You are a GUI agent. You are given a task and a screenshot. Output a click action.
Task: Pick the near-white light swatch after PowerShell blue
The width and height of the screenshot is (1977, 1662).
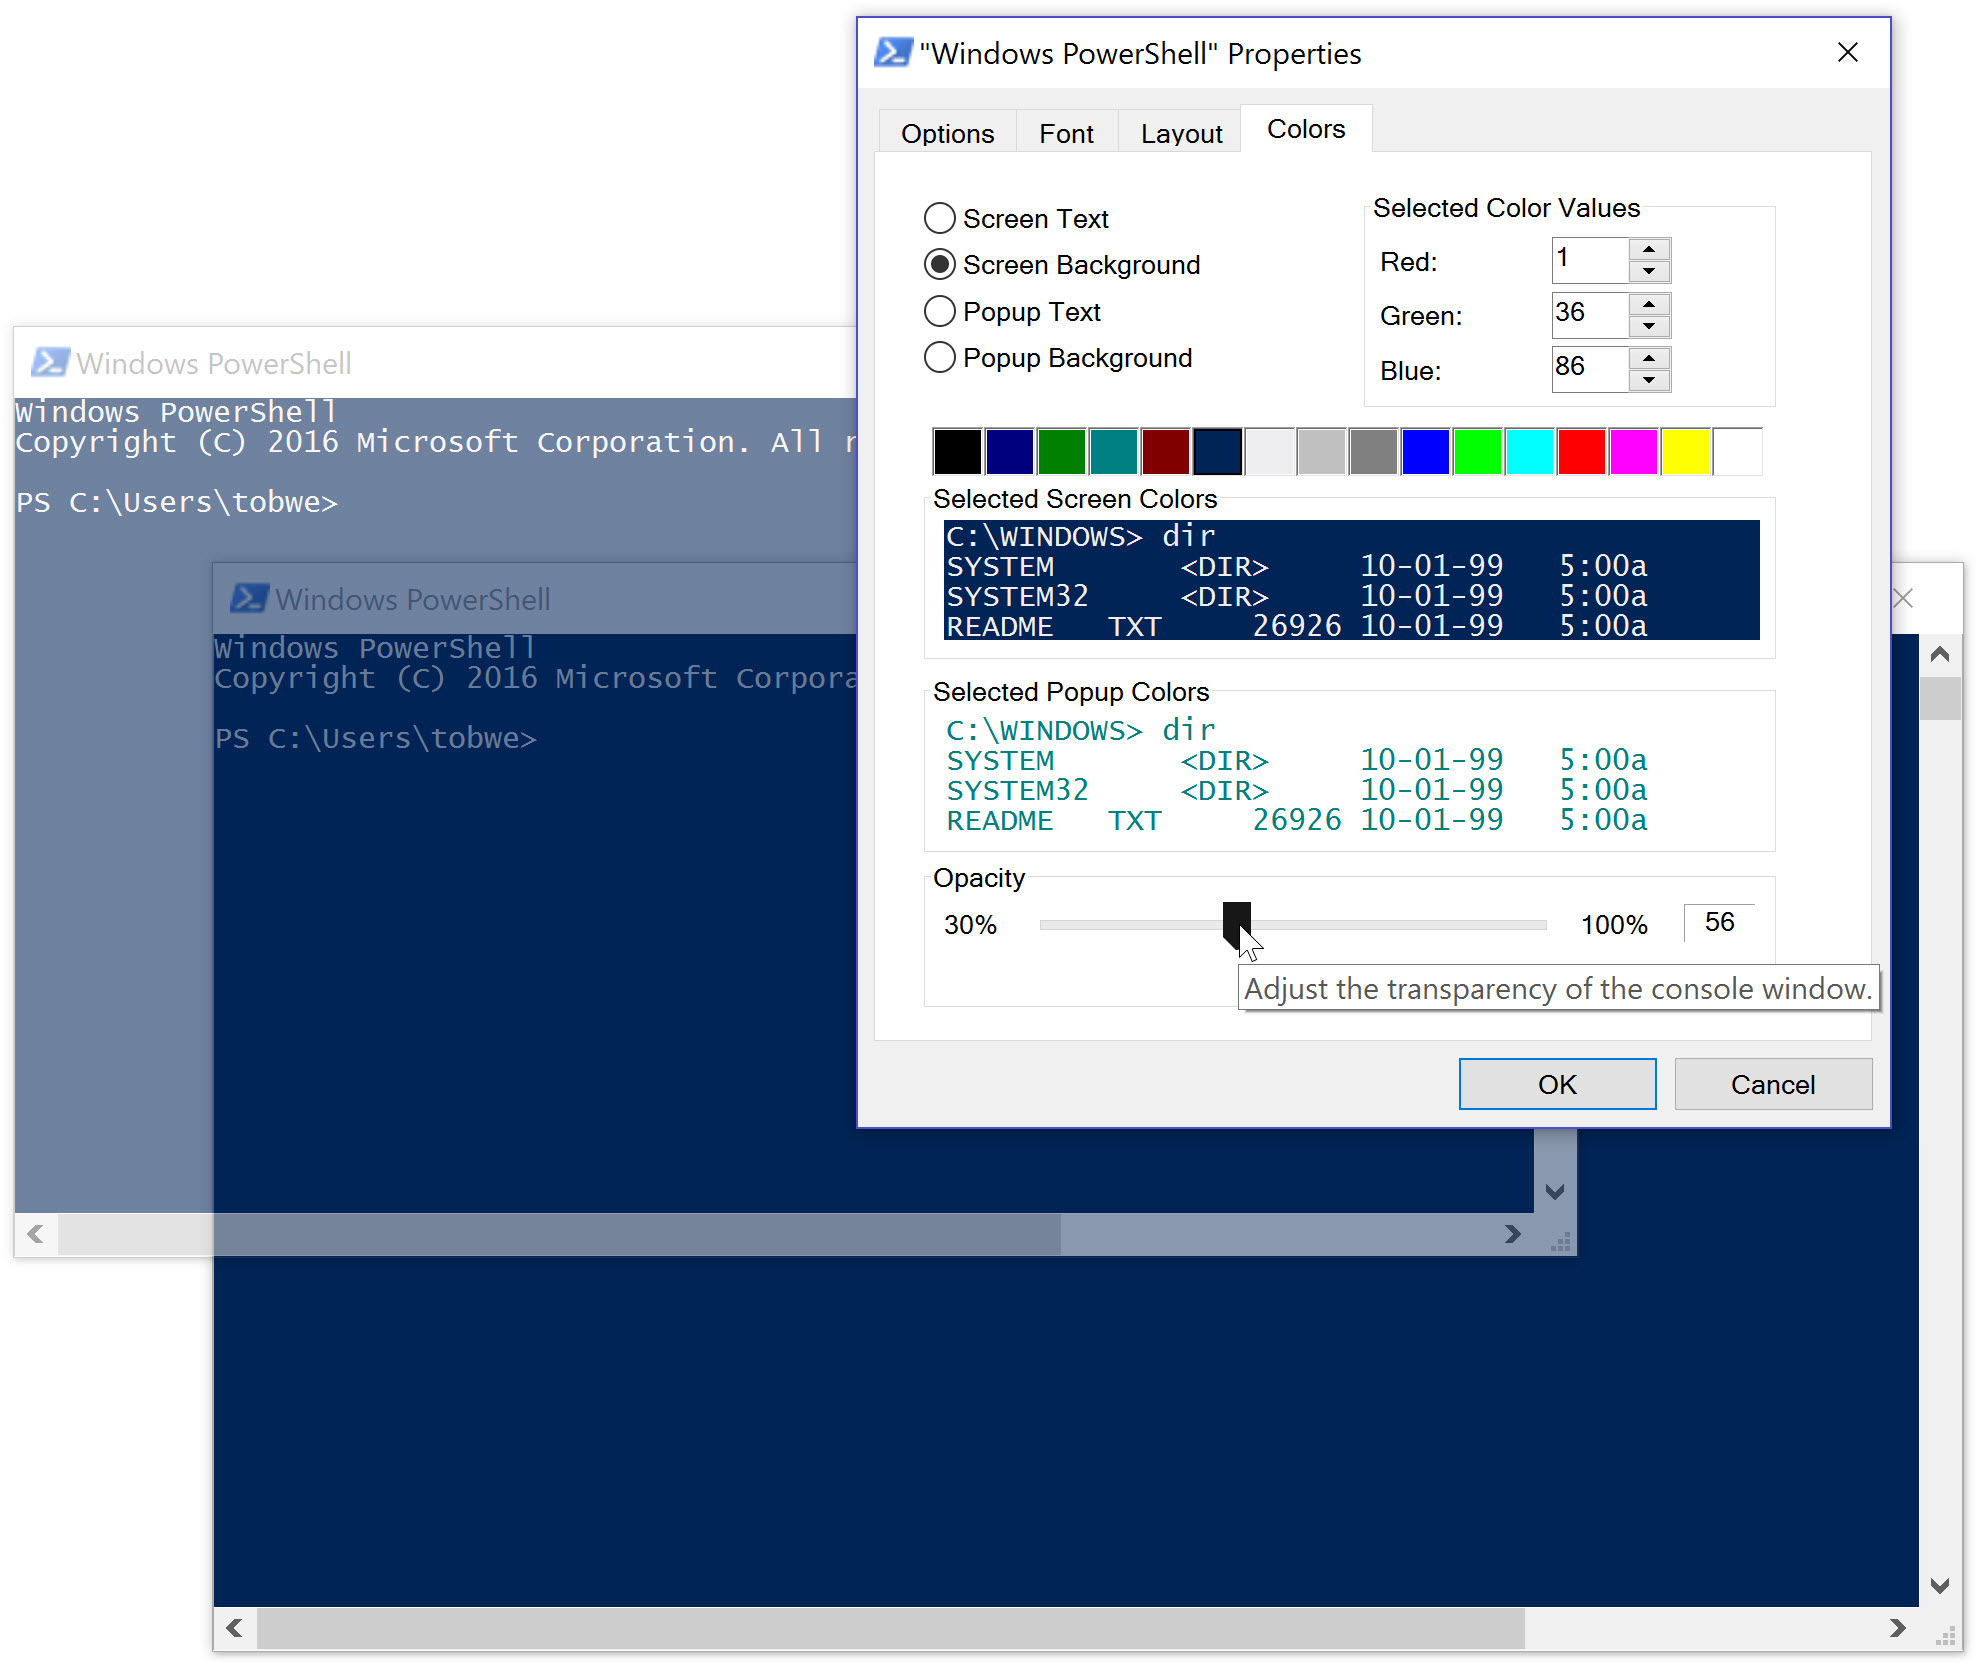1269,451
